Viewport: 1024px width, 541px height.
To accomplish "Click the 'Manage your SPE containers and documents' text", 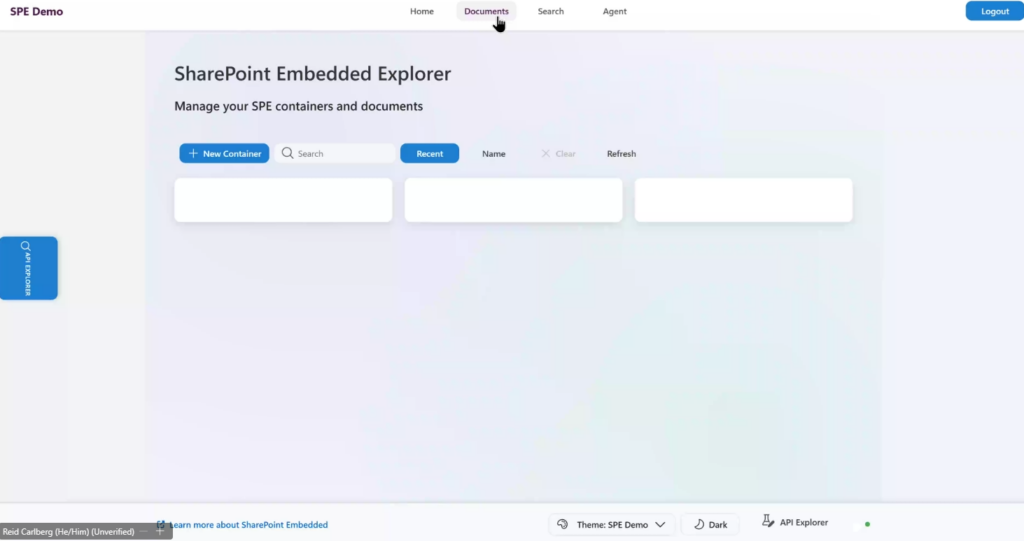I will [298, 106].
